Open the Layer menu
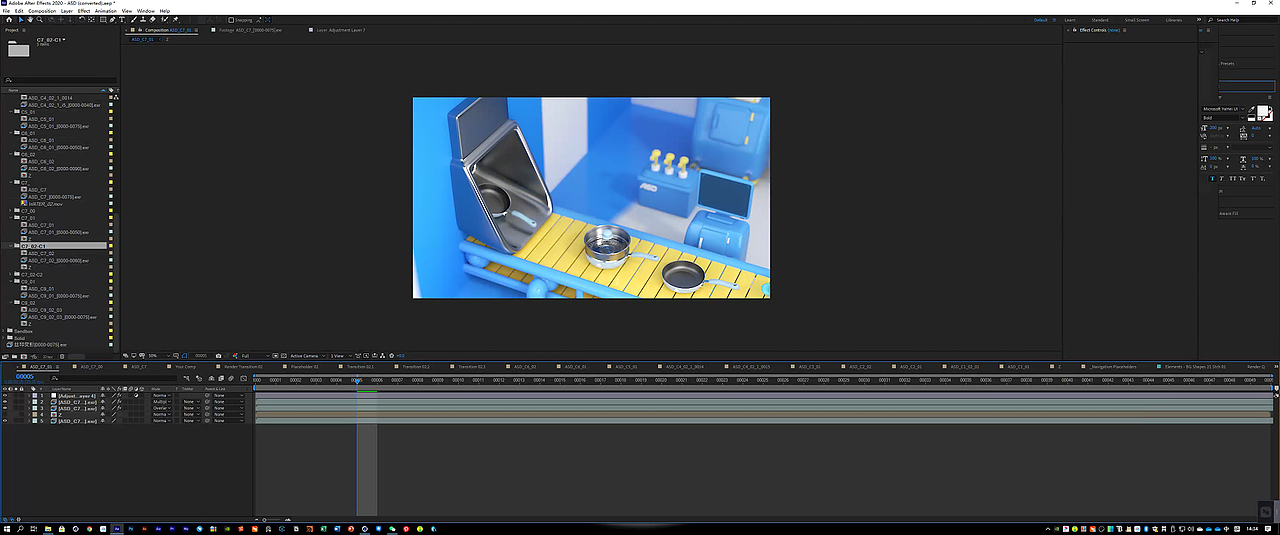The width and height of the screenshot is (1280, 535). coord(67,11)
